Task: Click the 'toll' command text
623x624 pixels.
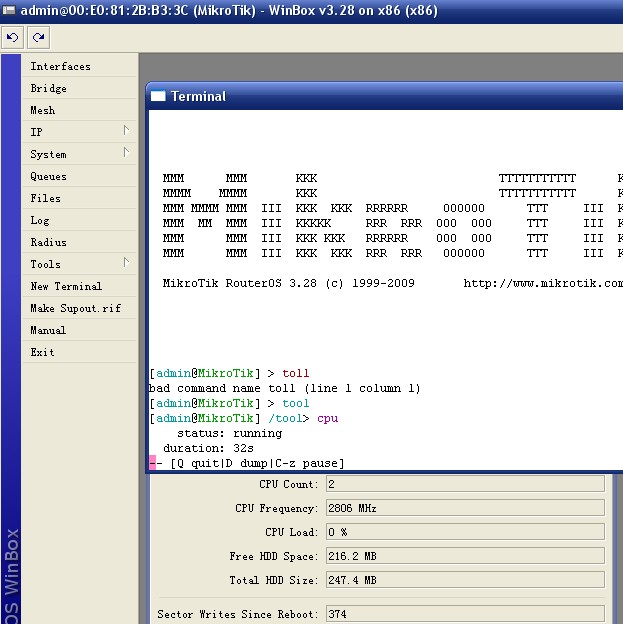Action: coord(296,373)
